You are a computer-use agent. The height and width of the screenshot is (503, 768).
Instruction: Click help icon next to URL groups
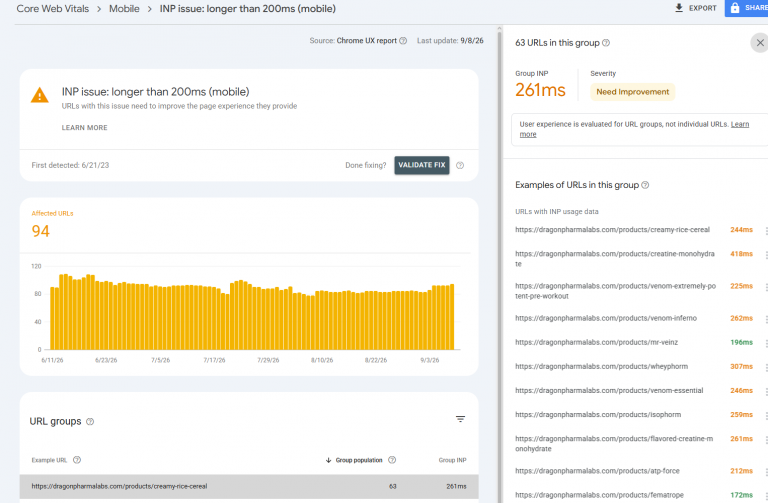pos(90,422)
